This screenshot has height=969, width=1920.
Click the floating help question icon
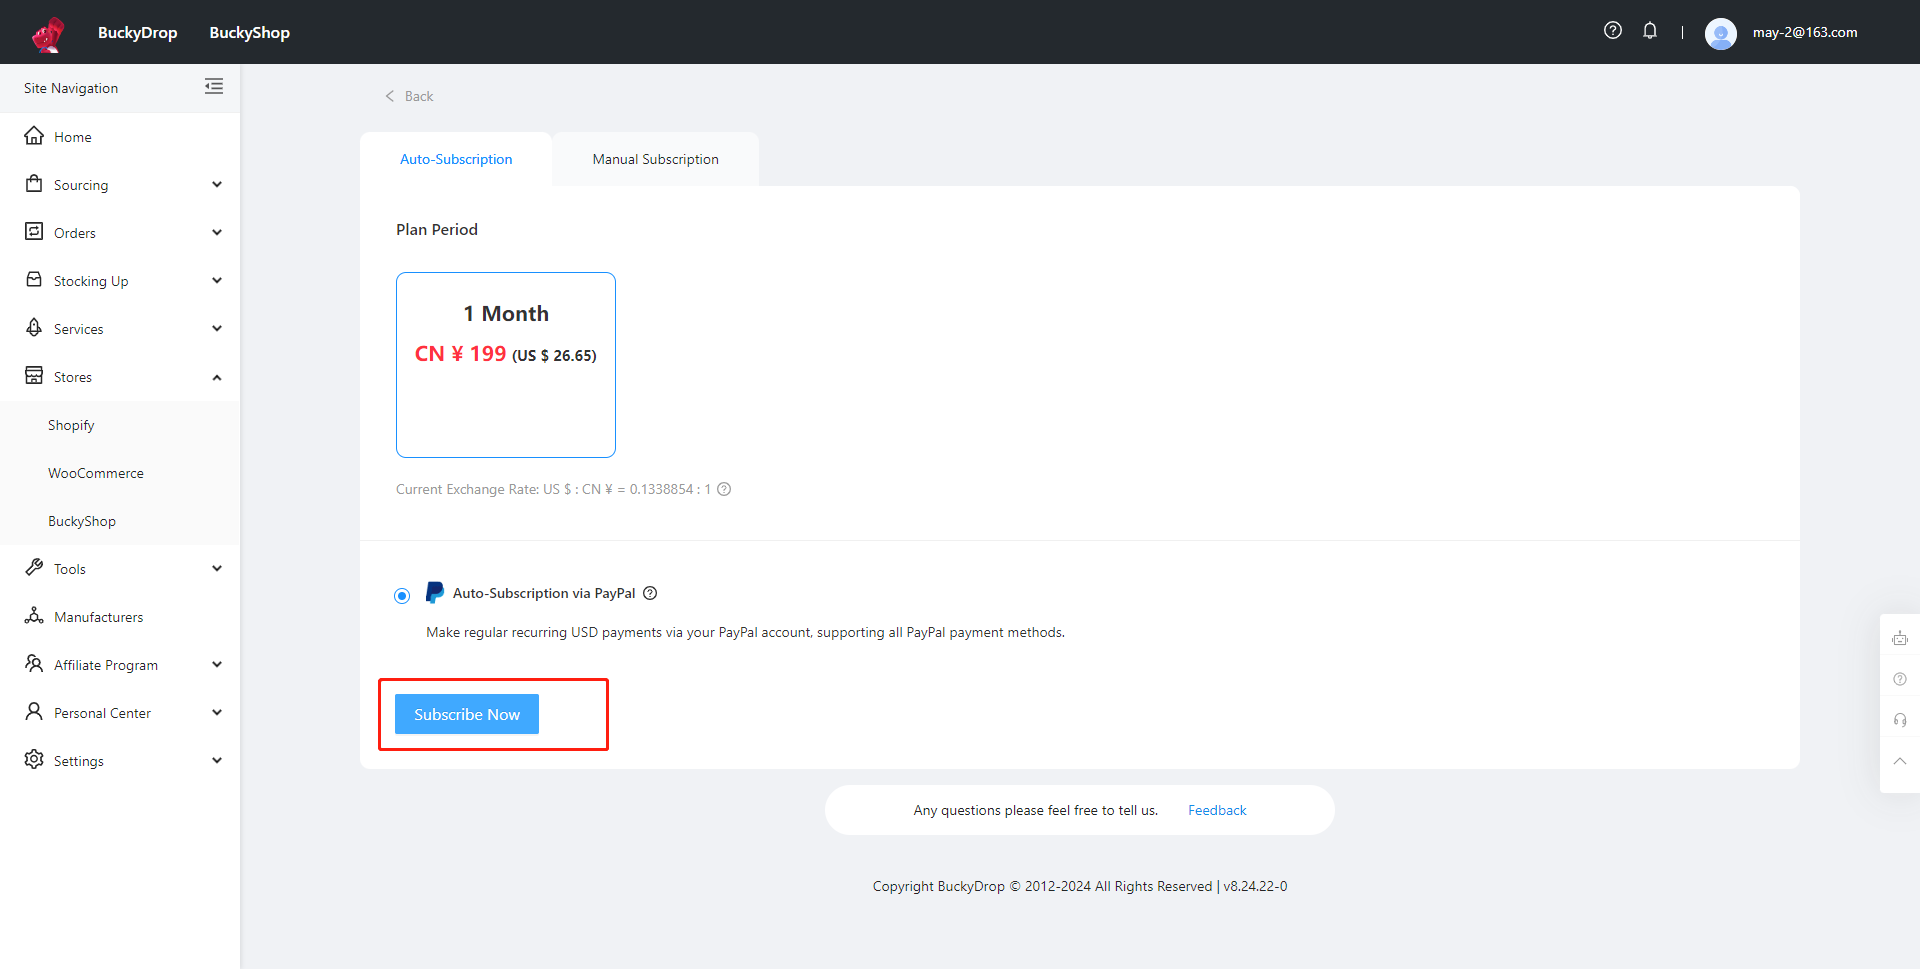pyautogui.click(x=1900, y=679)
